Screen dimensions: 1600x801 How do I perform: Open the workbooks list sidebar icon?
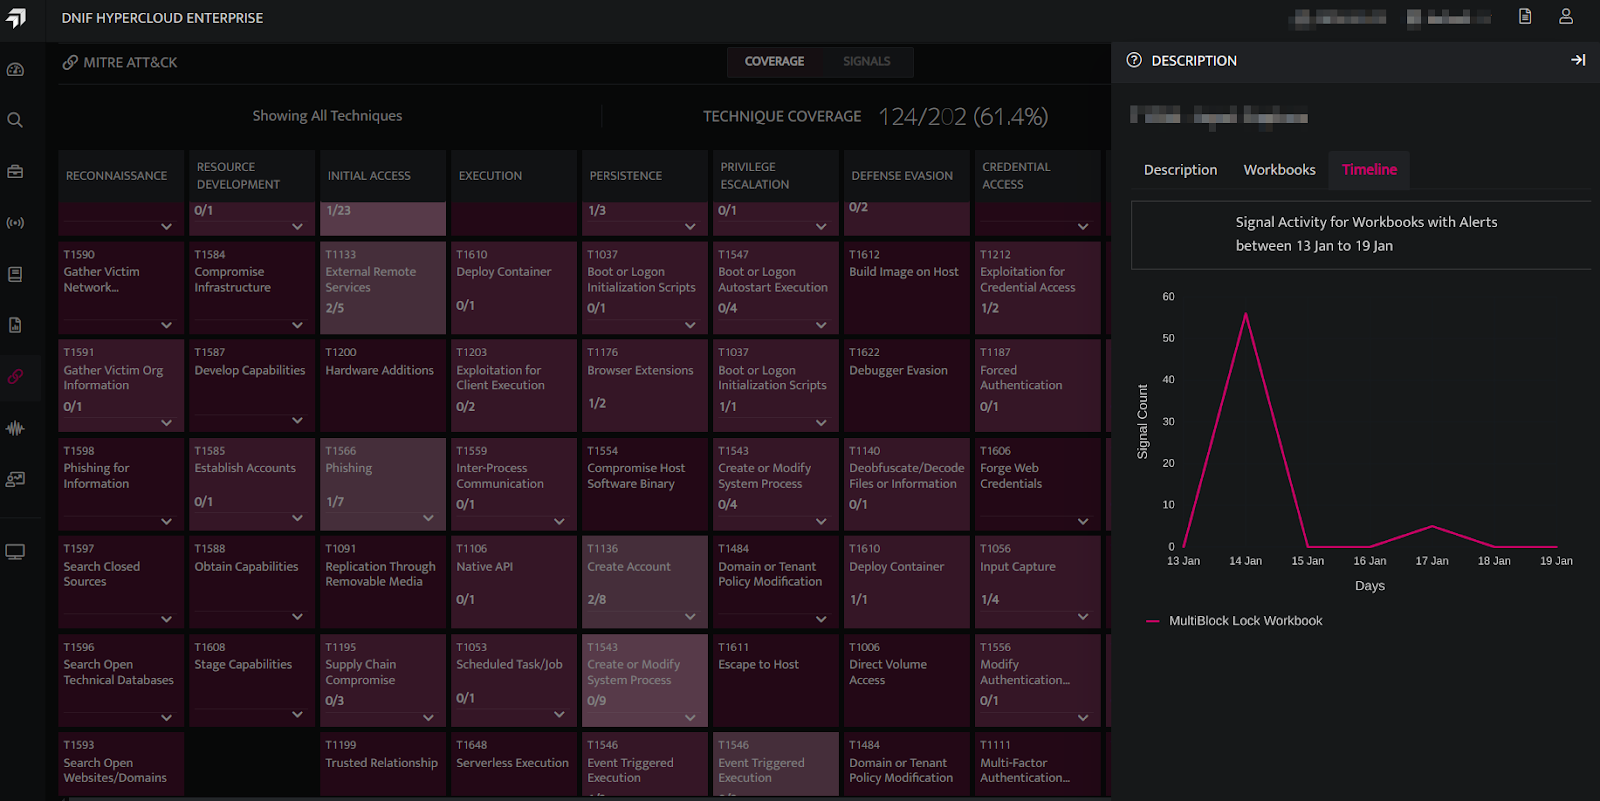pyautogui.click(x=15, y=274)
